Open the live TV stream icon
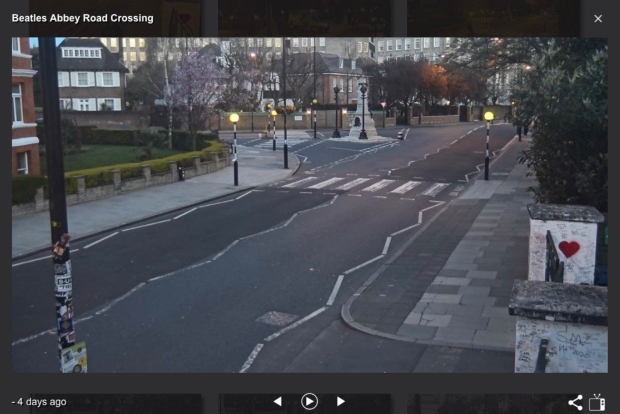620x414 pixels. pyautogui.click(x=597, y=403)
